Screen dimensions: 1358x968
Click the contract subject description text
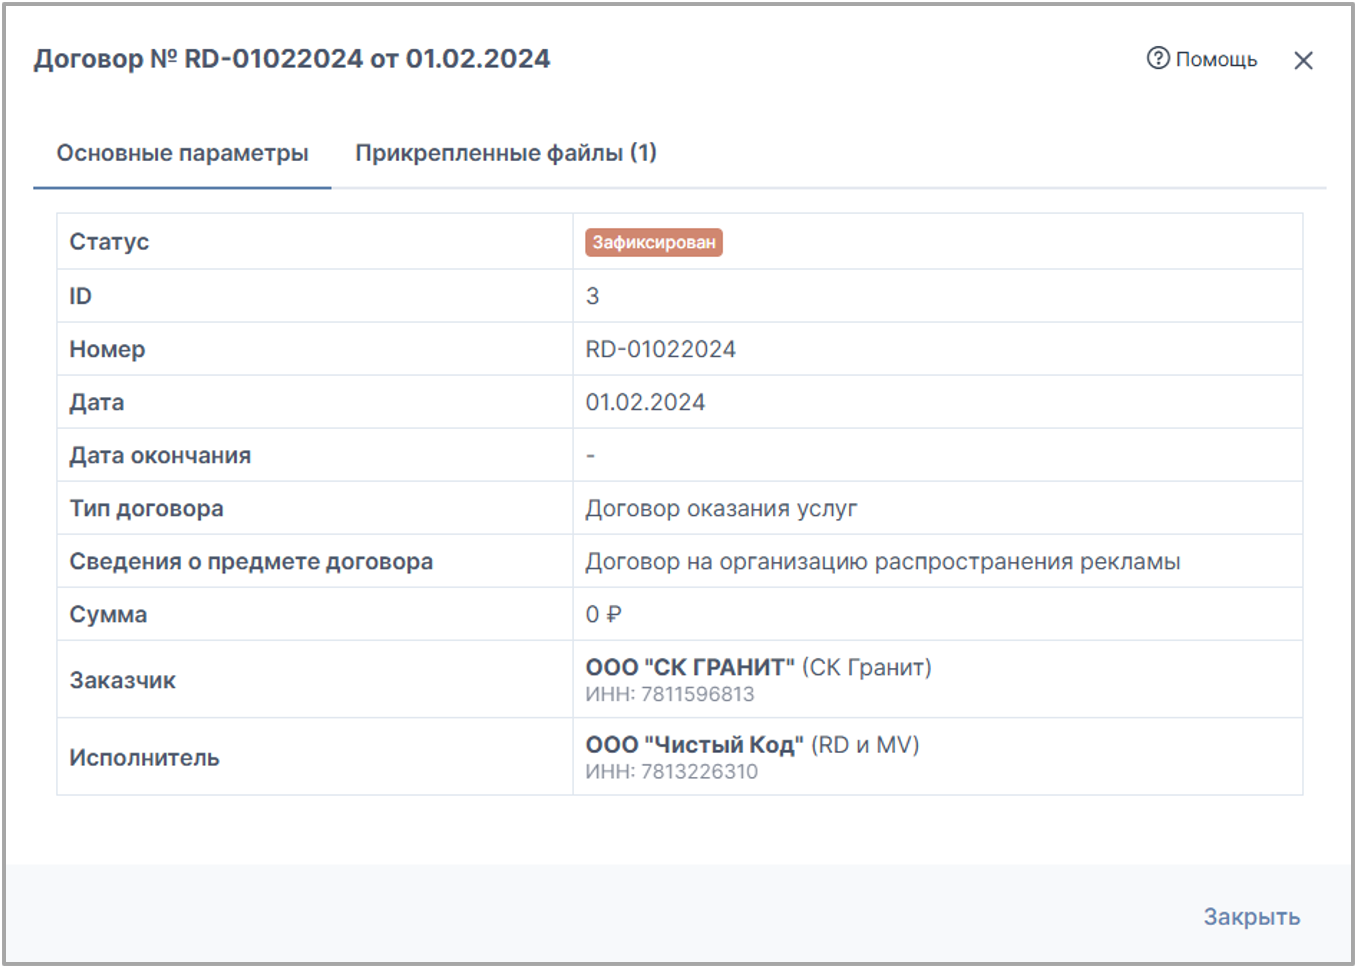(882, 561)
